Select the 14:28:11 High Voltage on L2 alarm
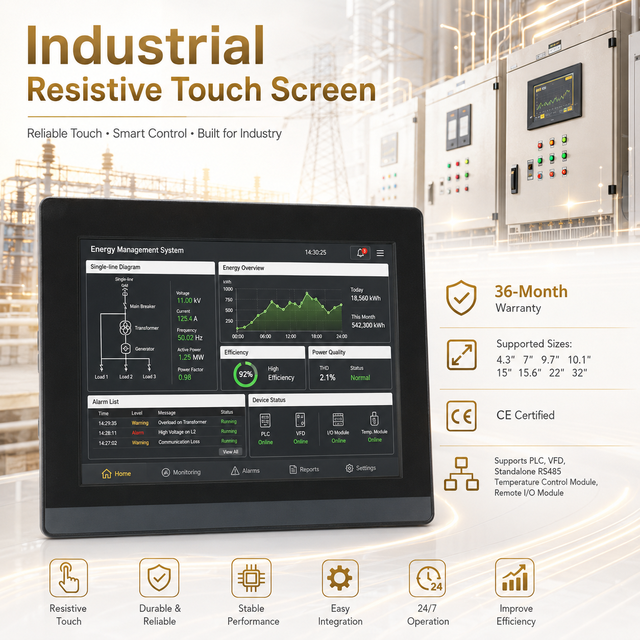 167,432
